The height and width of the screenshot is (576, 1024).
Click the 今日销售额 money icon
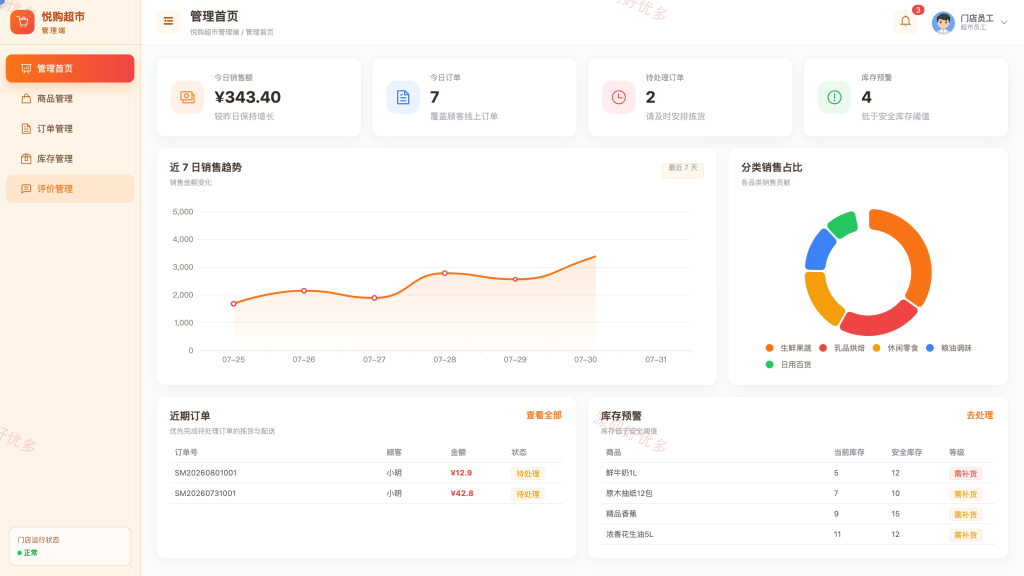point(187,97)
